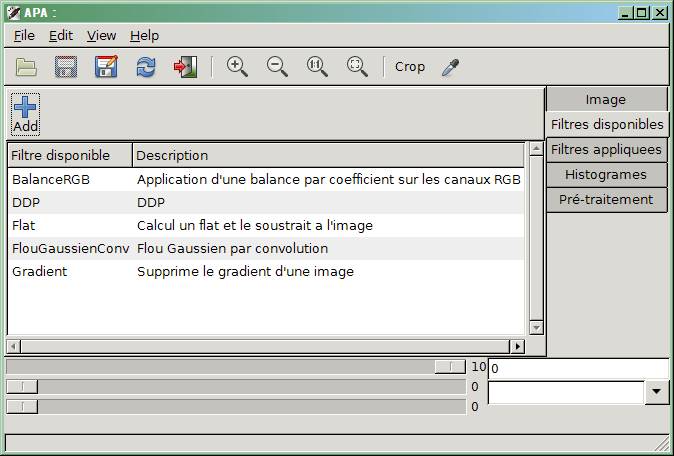
Task: Click the zoom 1:1 magnifier icon
Action: point(317,67)
